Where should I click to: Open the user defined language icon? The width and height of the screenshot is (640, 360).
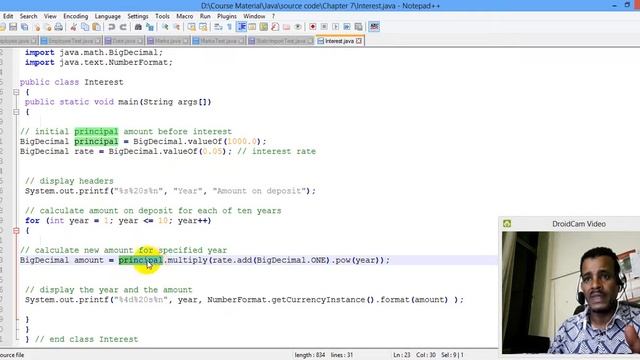pyautogui.click(x=252, y=27)
